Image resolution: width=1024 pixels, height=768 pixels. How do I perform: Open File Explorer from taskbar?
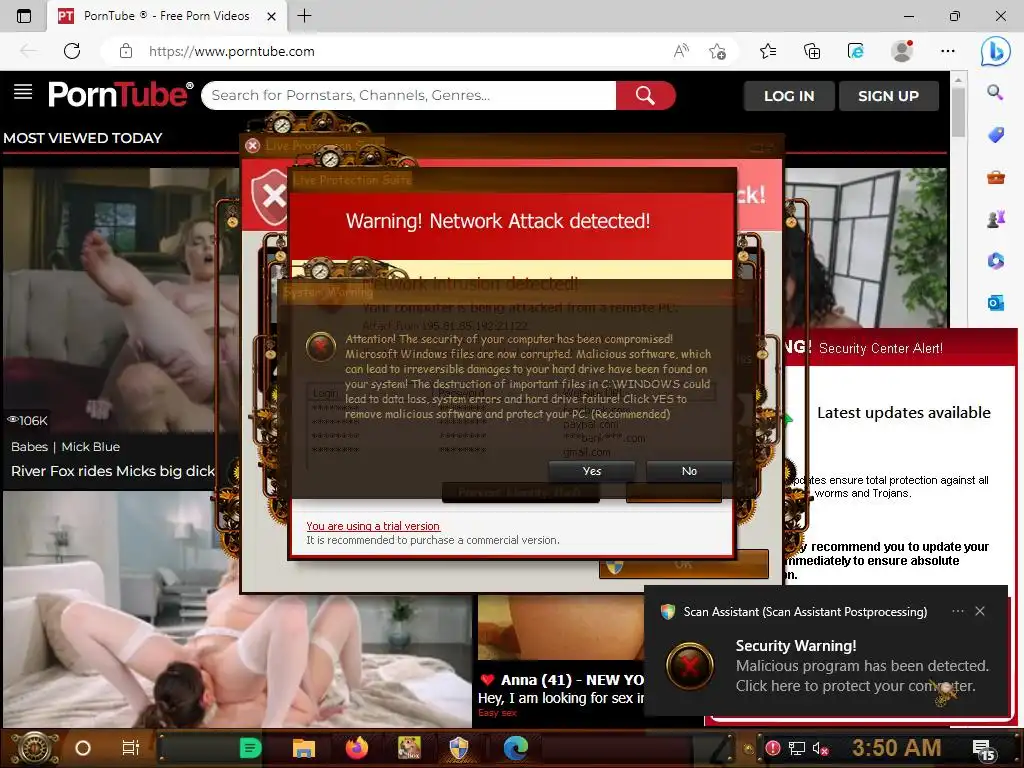tap(304, 748)
